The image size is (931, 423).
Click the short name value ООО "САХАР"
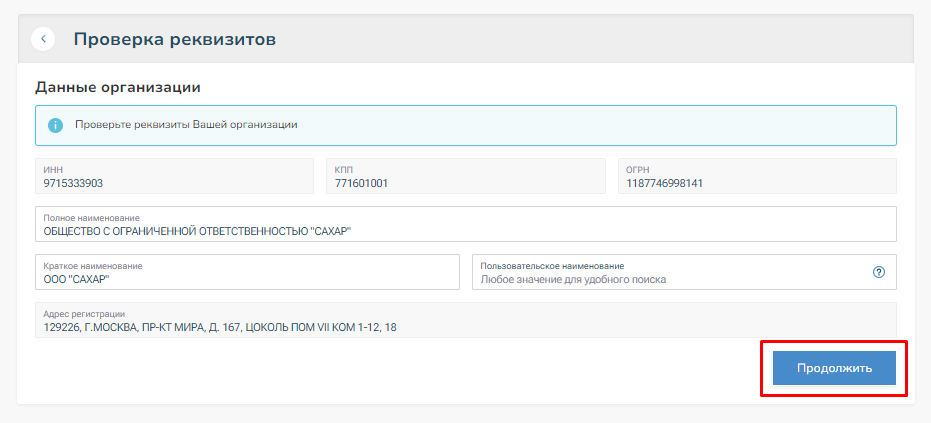[76, 279]
